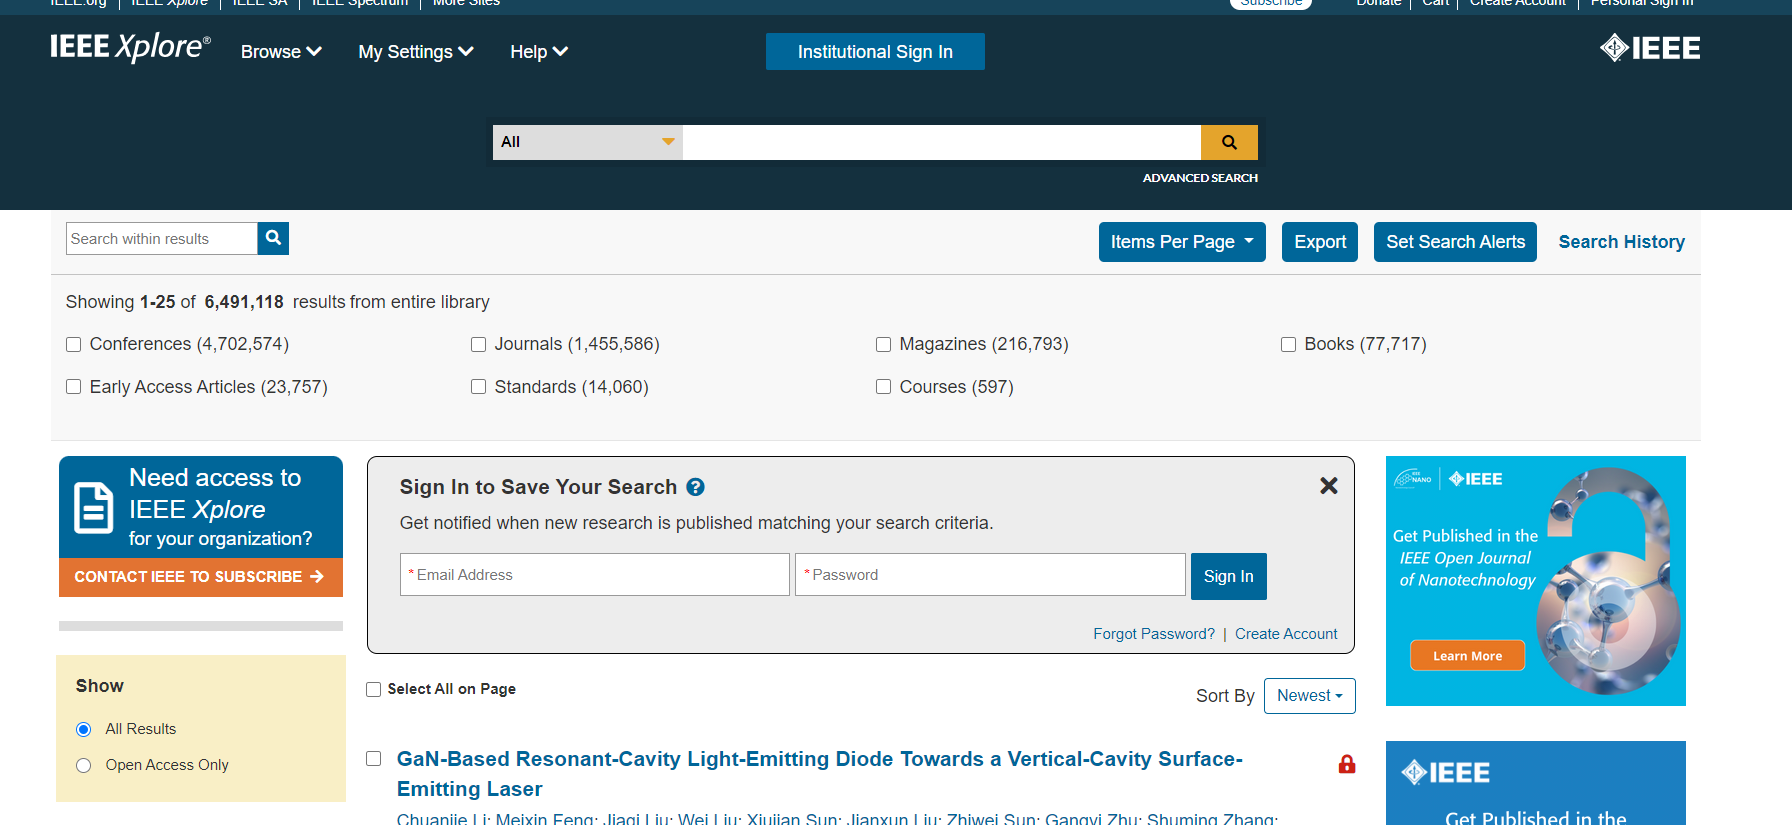Image resolution: width=1792 pixels, height=825 pixels.
Task: Click the document icon in the access banner
Action: click(94, 508)
